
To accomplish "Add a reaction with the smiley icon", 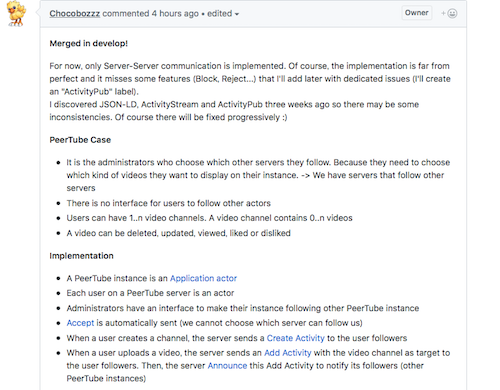I will pos(452,13).
